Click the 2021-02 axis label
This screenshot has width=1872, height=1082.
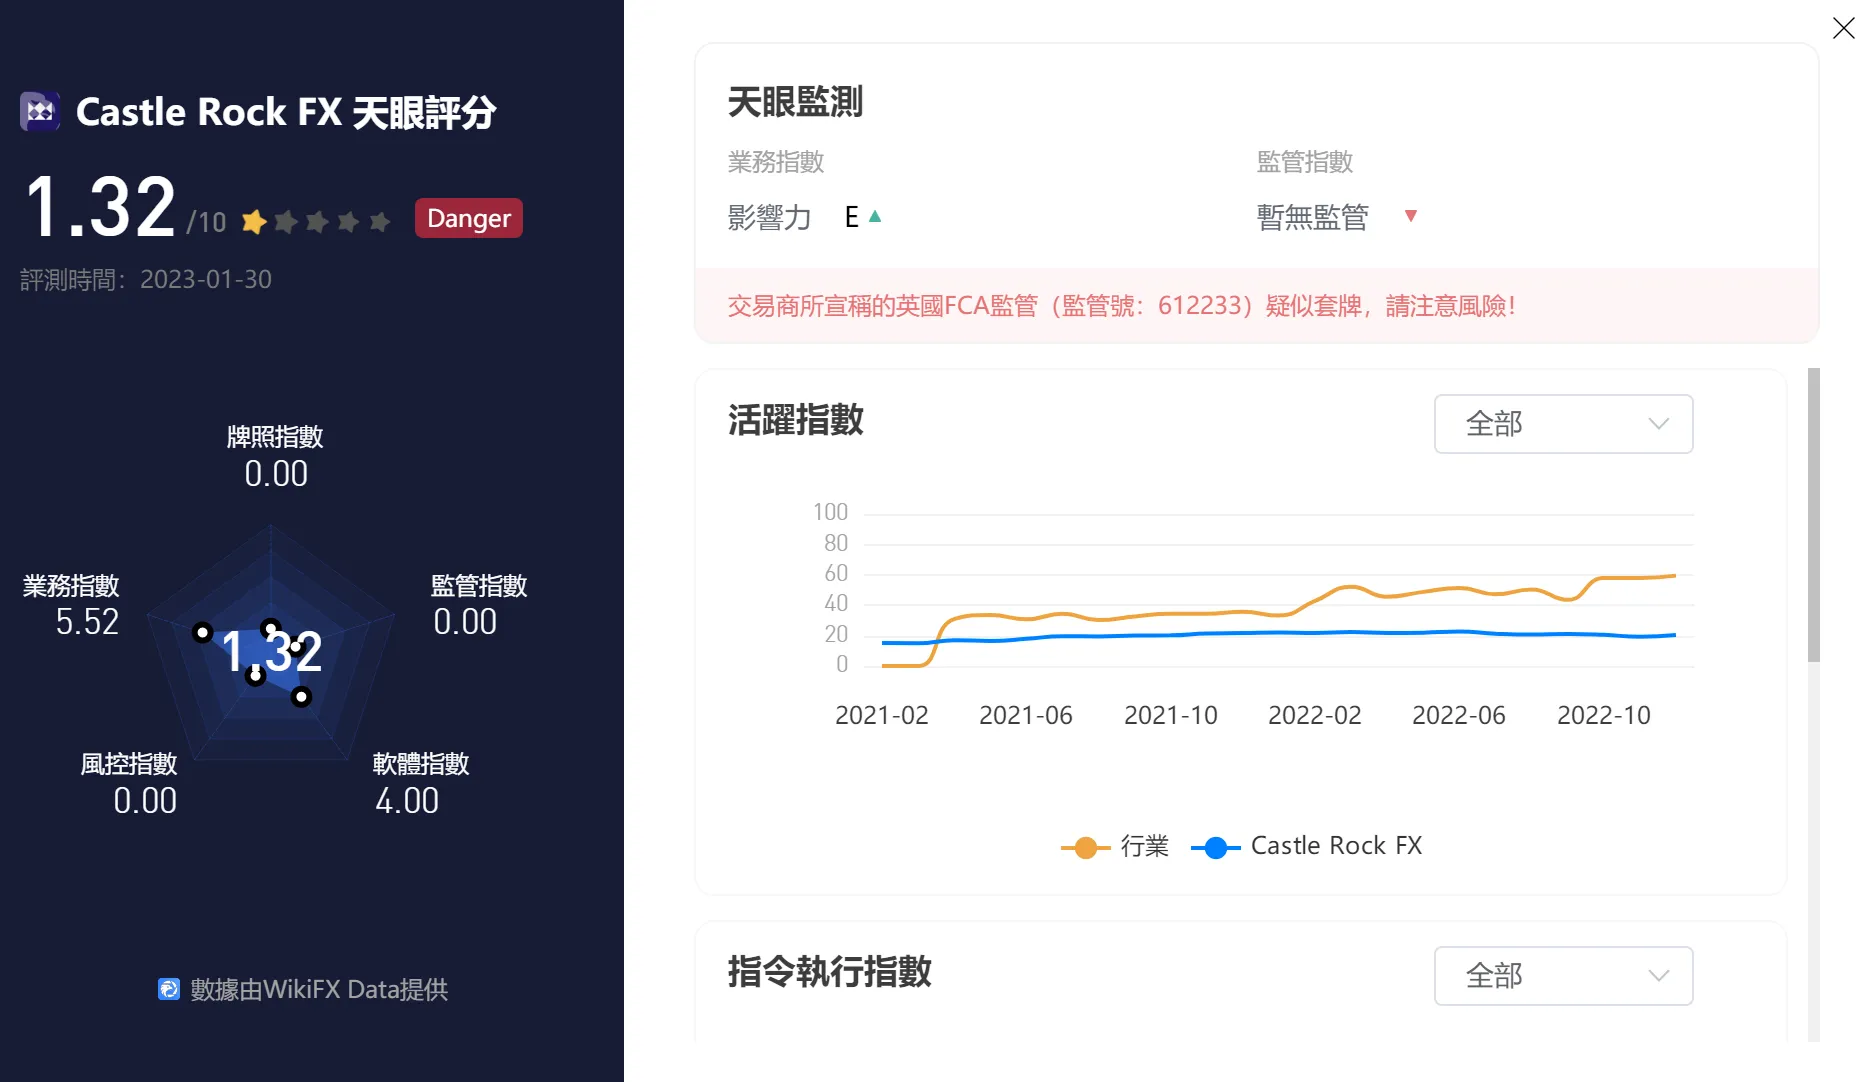coord(882,715)
